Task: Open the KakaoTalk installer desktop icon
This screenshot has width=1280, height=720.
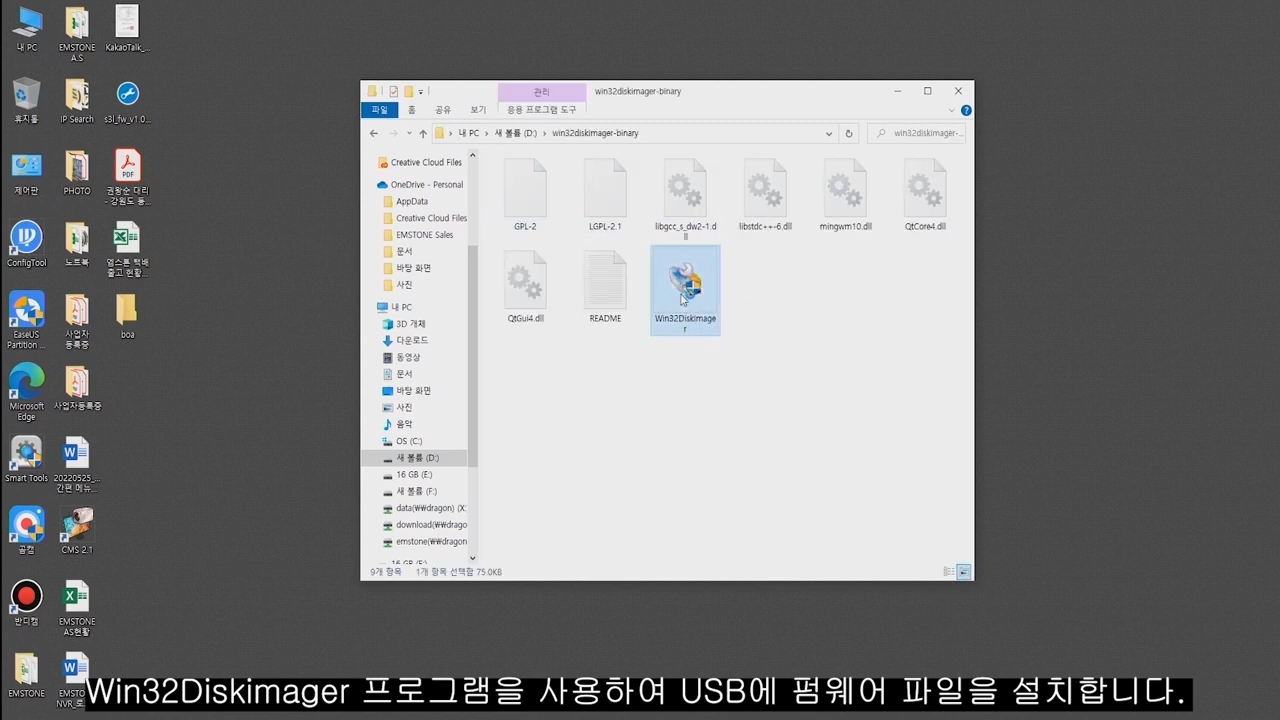Action: [127, 29]
